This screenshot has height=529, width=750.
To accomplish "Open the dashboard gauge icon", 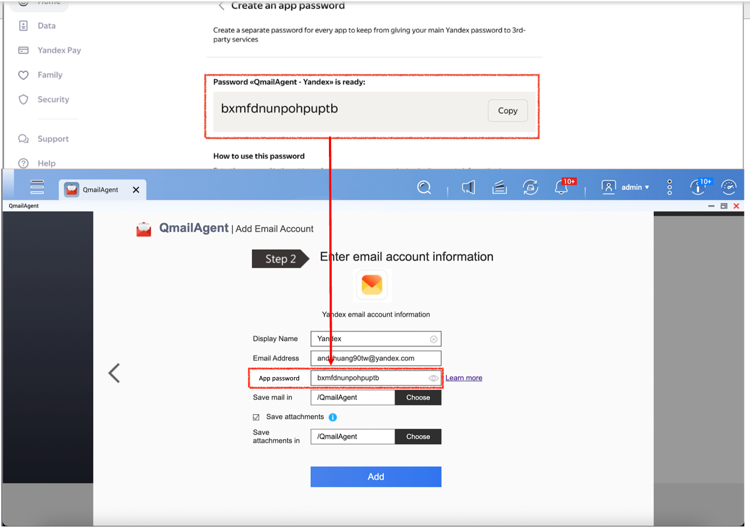I will (729, 187).
